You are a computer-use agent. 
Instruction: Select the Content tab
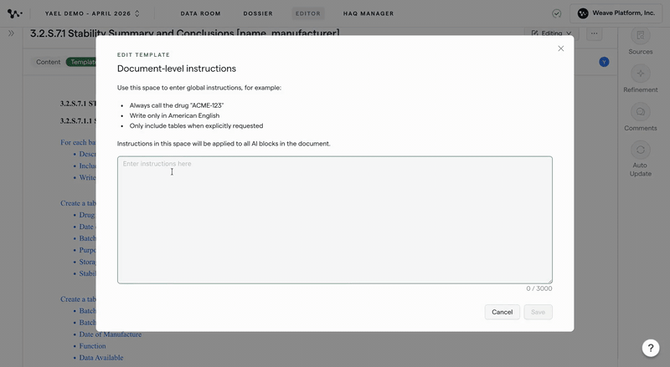point(48,62)
